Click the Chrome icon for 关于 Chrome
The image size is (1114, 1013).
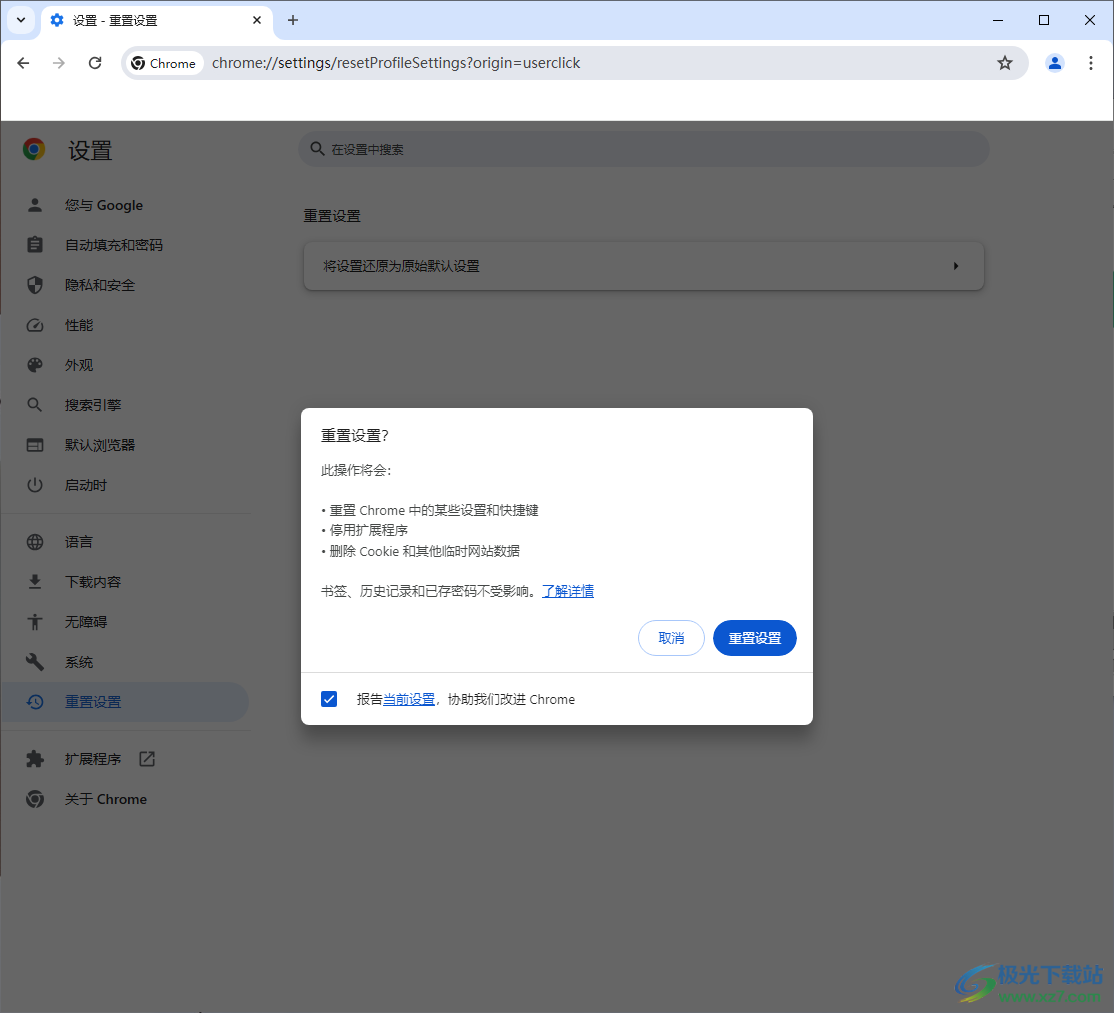(35, 799)
